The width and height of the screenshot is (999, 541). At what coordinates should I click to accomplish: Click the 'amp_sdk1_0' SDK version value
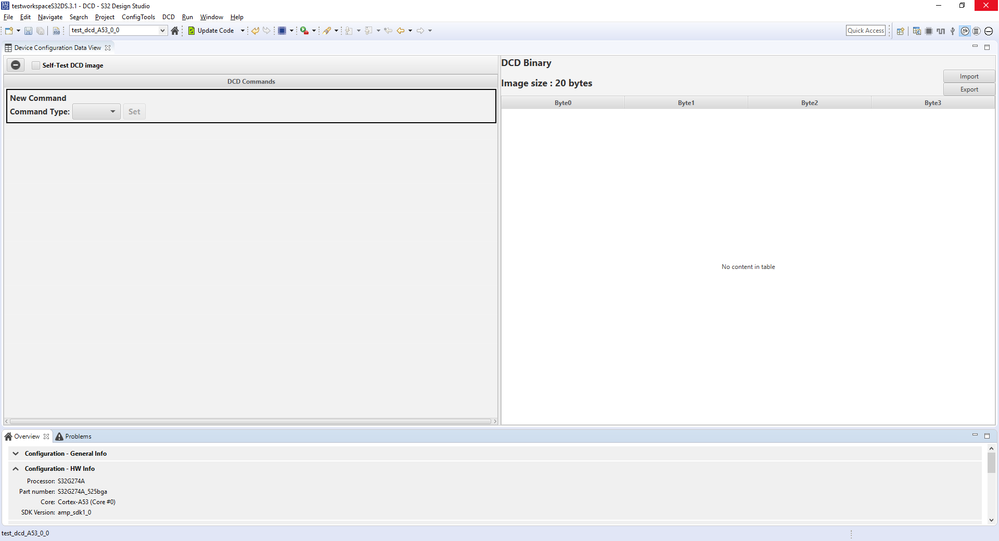(75, 512)
